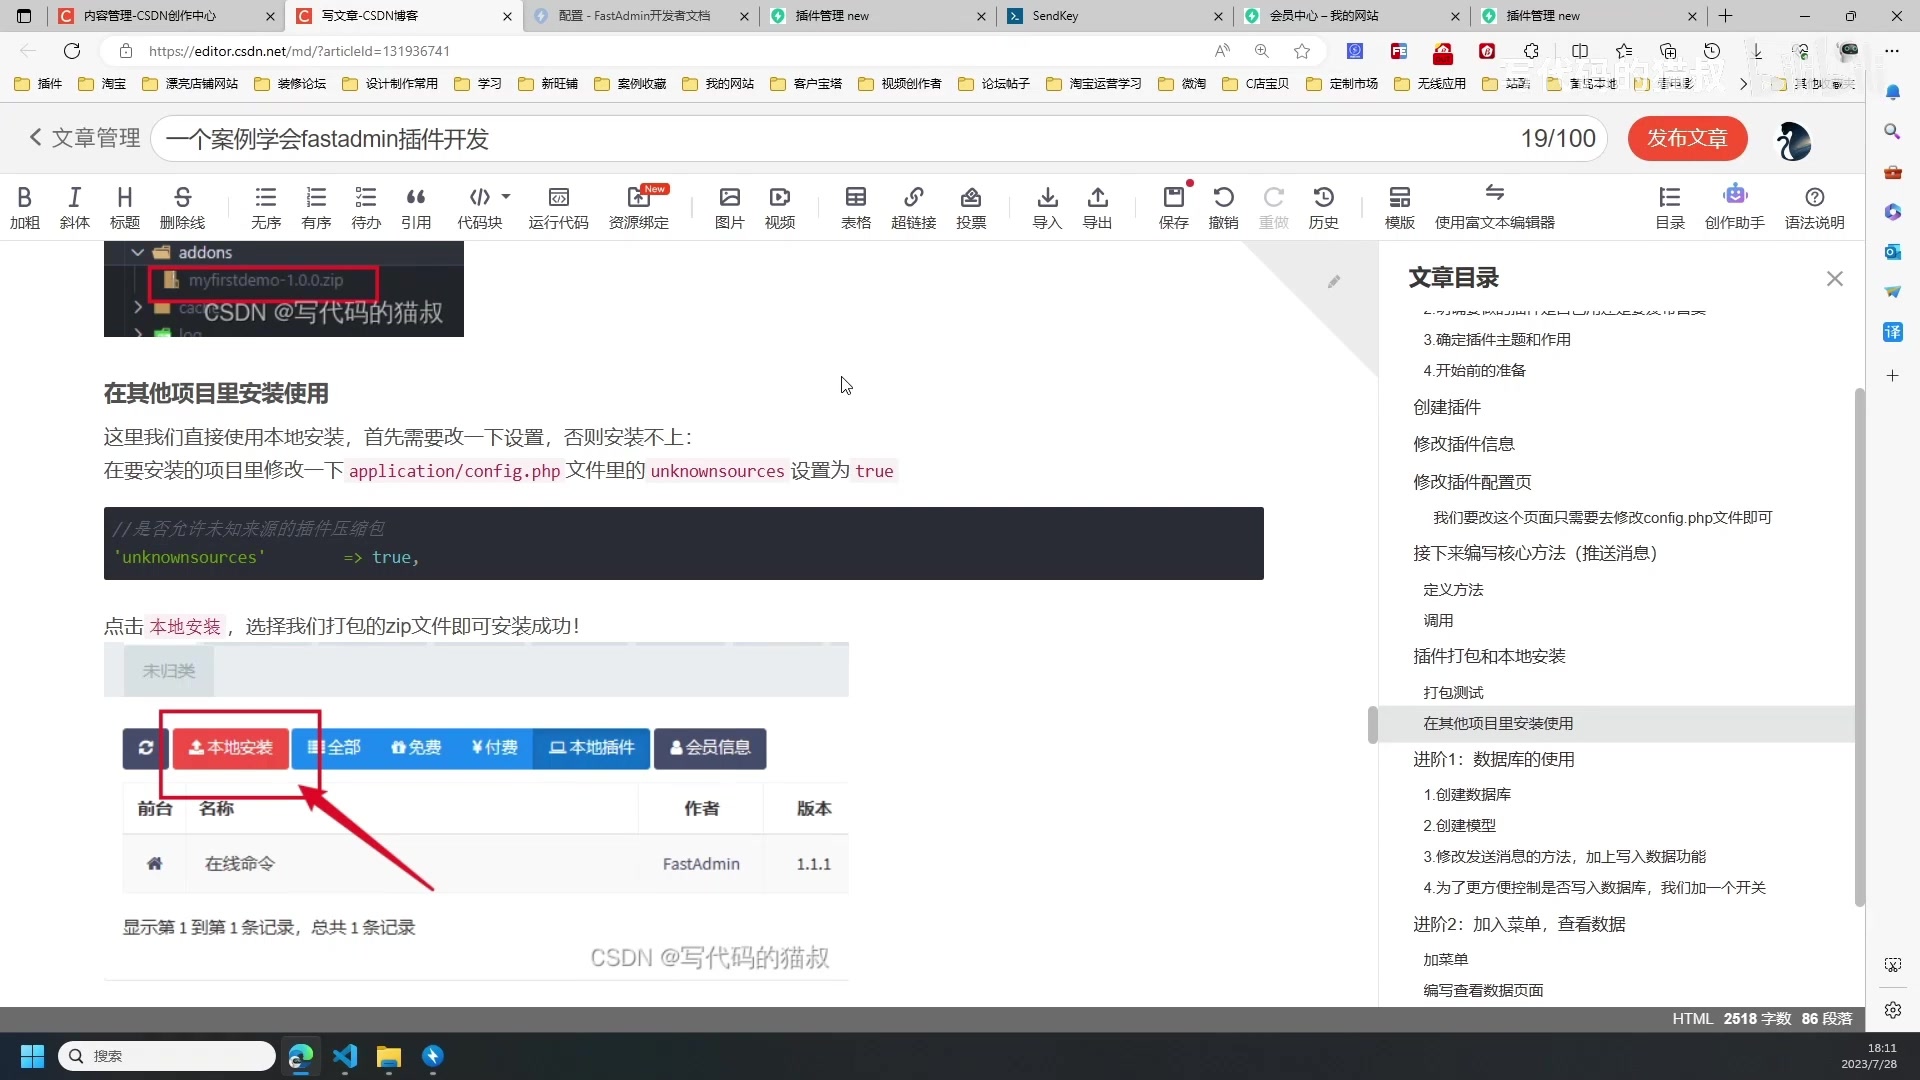Click the 发布文章 publish button

click(1687, 139)
